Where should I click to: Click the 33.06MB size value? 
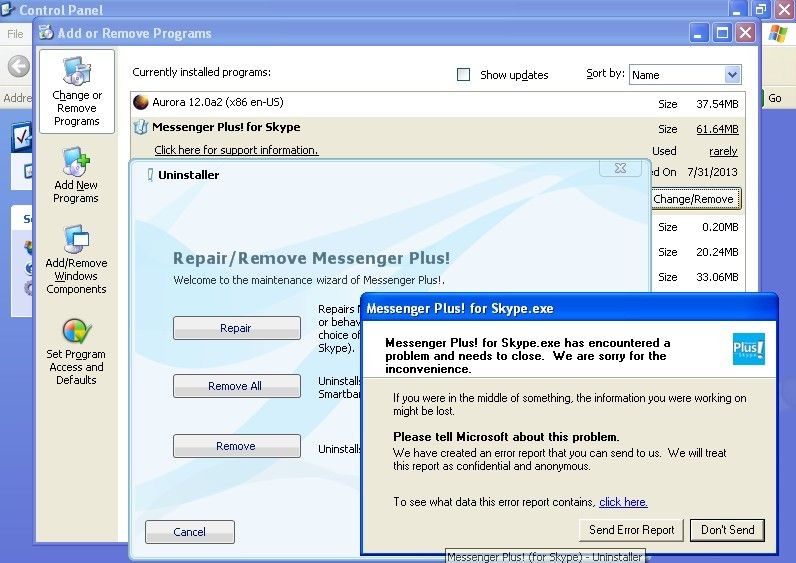click(x=717, y=277)
